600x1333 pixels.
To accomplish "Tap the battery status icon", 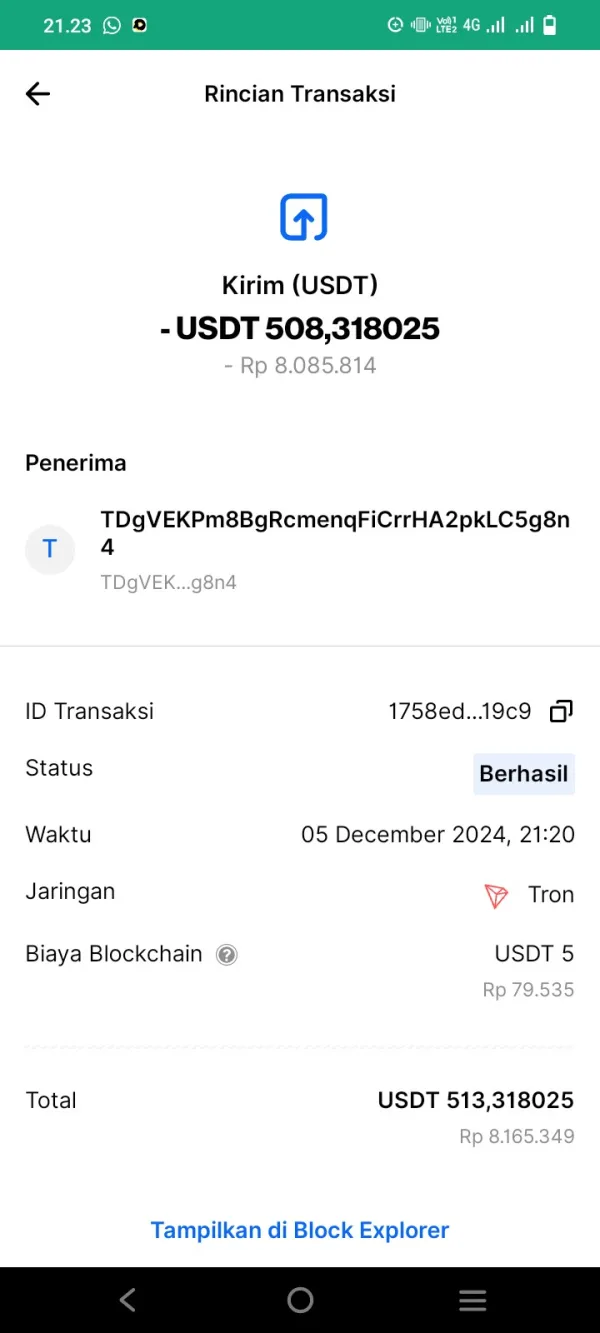I will (549, 26).
